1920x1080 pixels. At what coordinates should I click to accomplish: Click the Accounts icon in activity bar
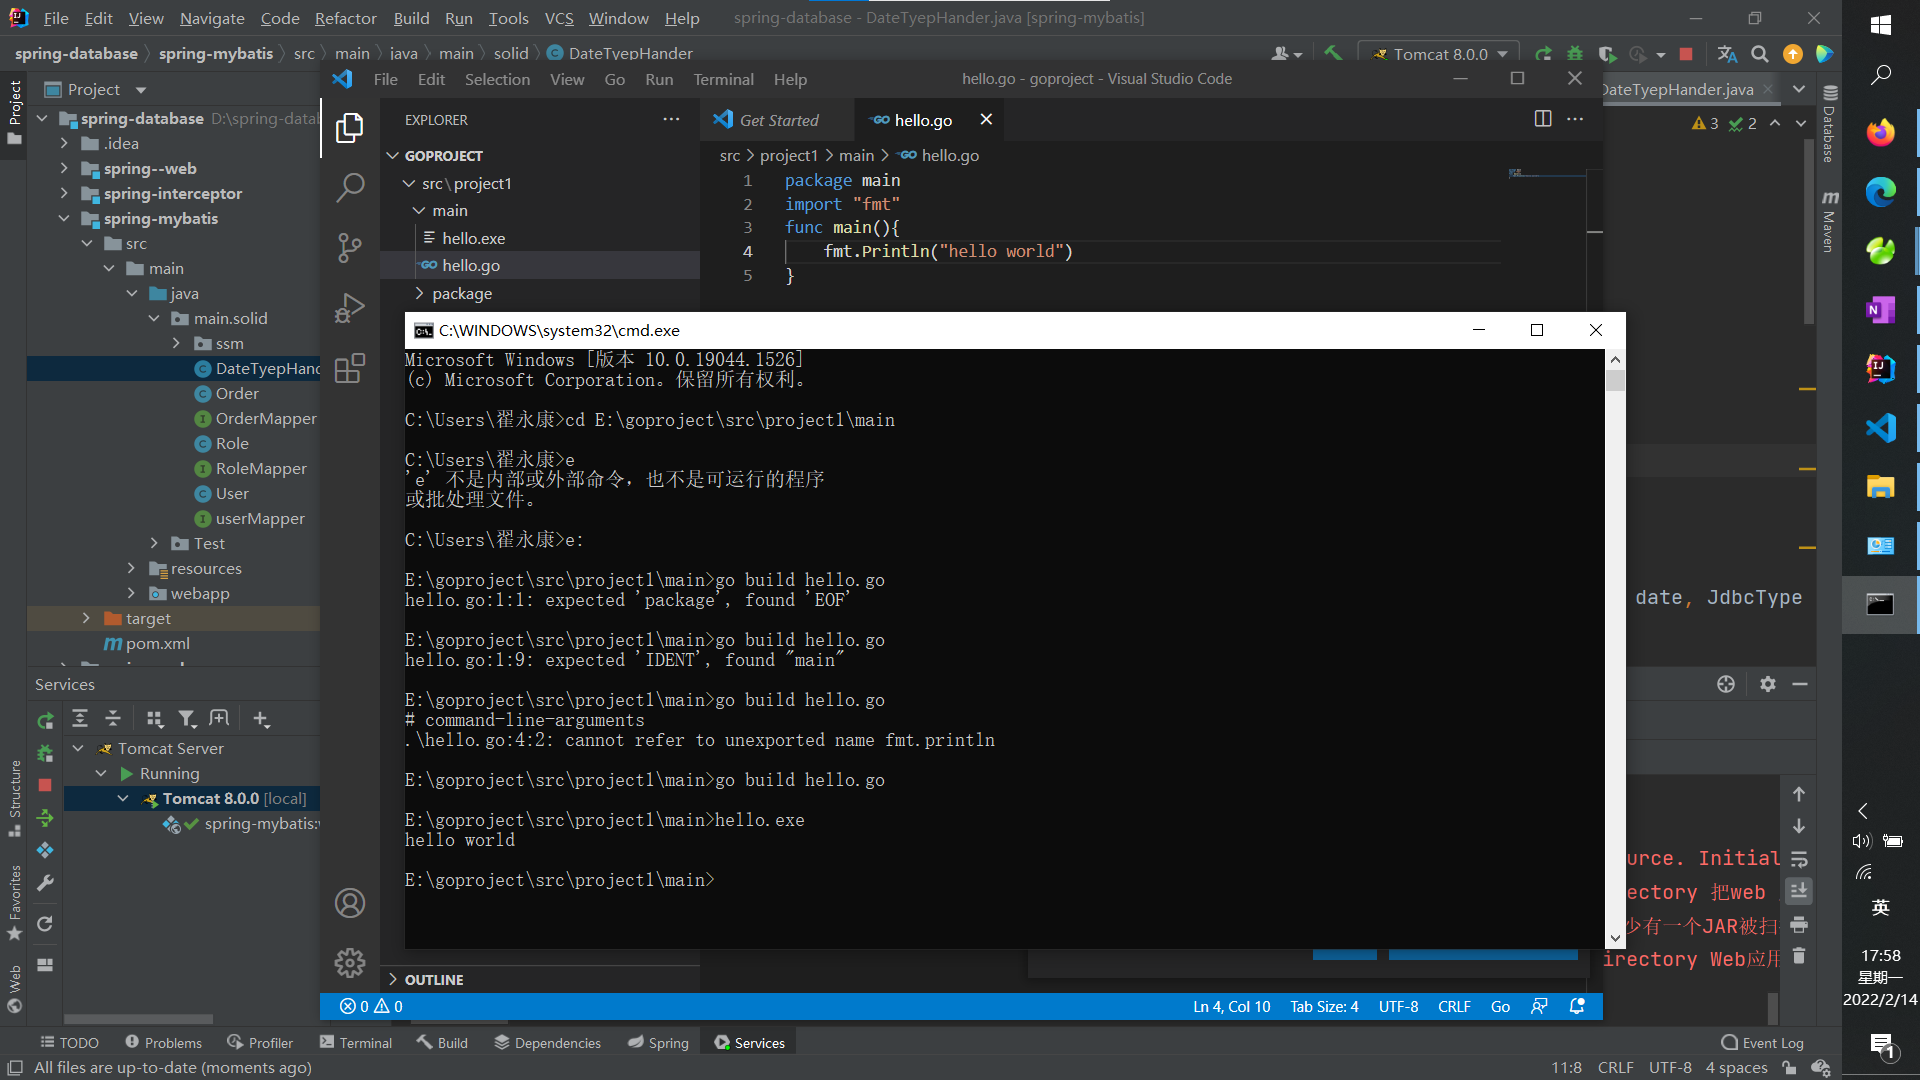point(350,903)
